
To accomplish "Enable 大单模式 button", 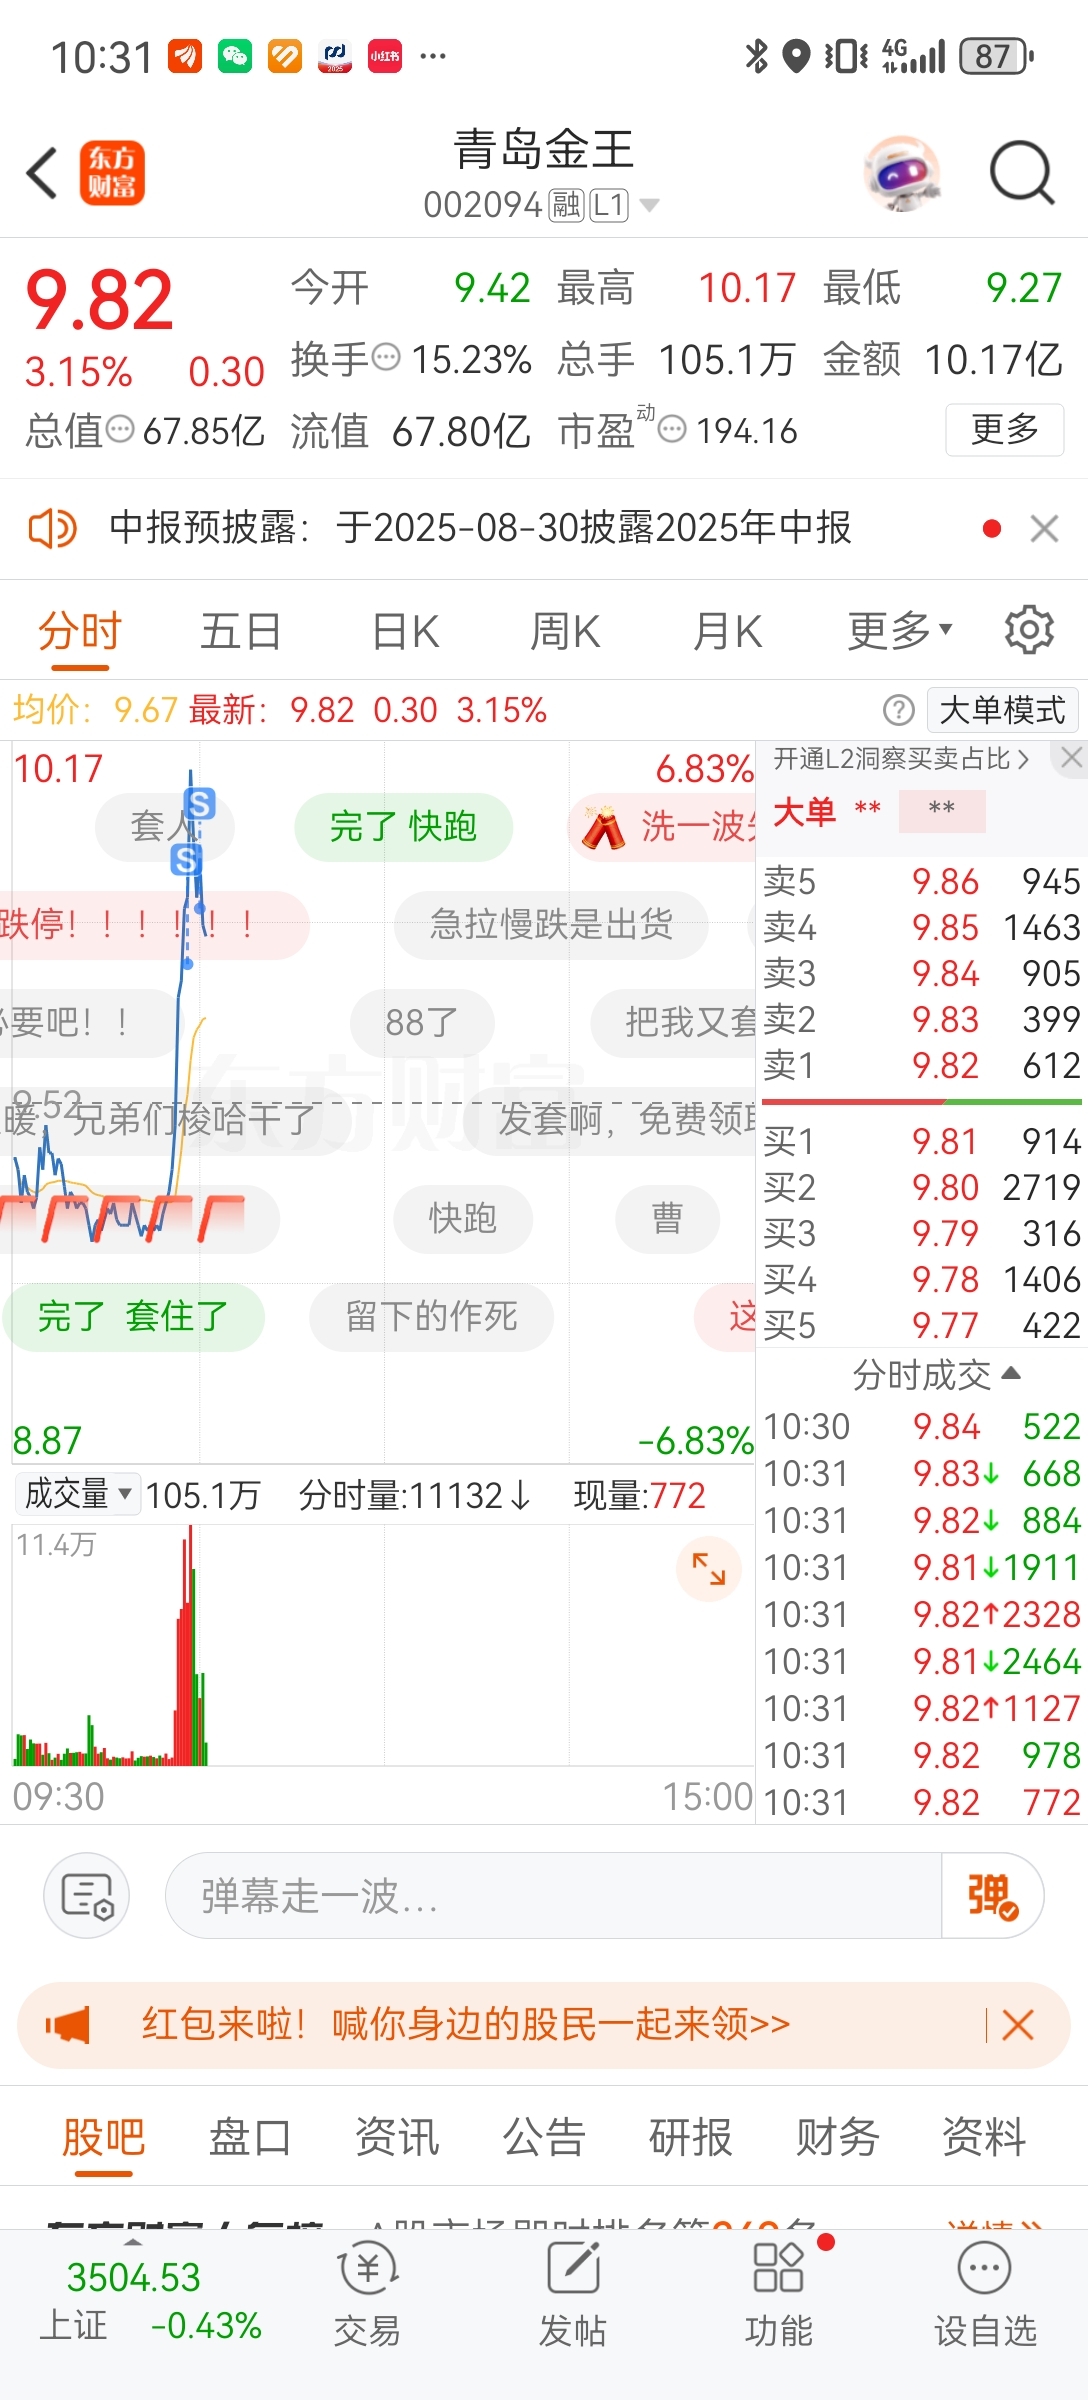I will 1002,710.
